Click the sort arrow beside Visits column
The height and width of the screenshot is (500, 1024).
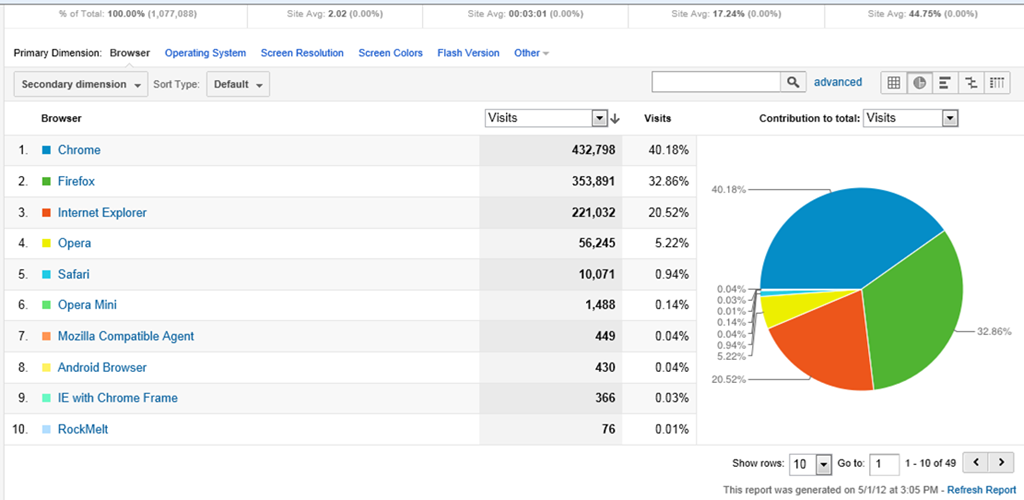[615, 119]
